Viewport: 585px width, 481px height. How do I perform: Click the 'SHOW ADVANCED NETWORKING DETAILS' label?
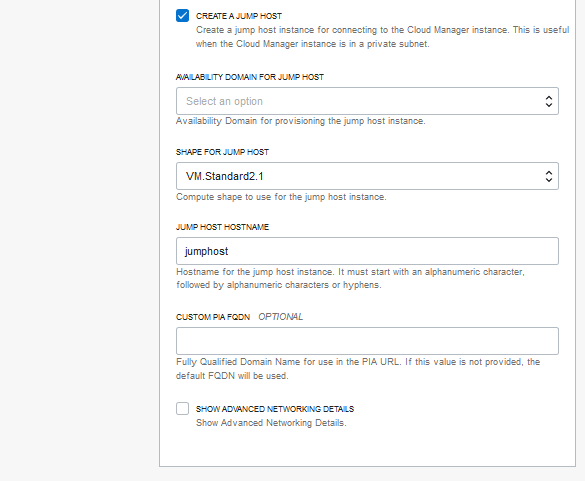click(275, 409)
